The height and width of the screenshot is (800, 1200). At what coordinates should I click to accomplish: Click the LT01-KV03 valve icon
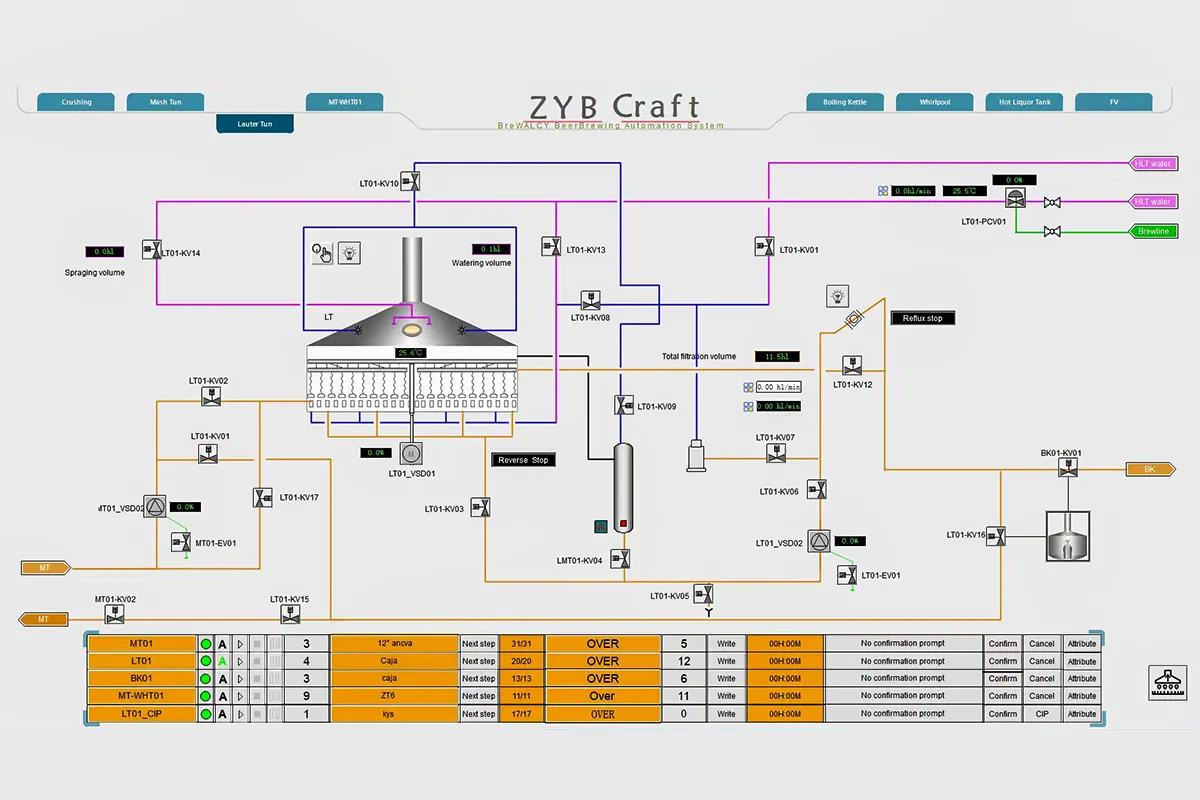click(481, 507)
